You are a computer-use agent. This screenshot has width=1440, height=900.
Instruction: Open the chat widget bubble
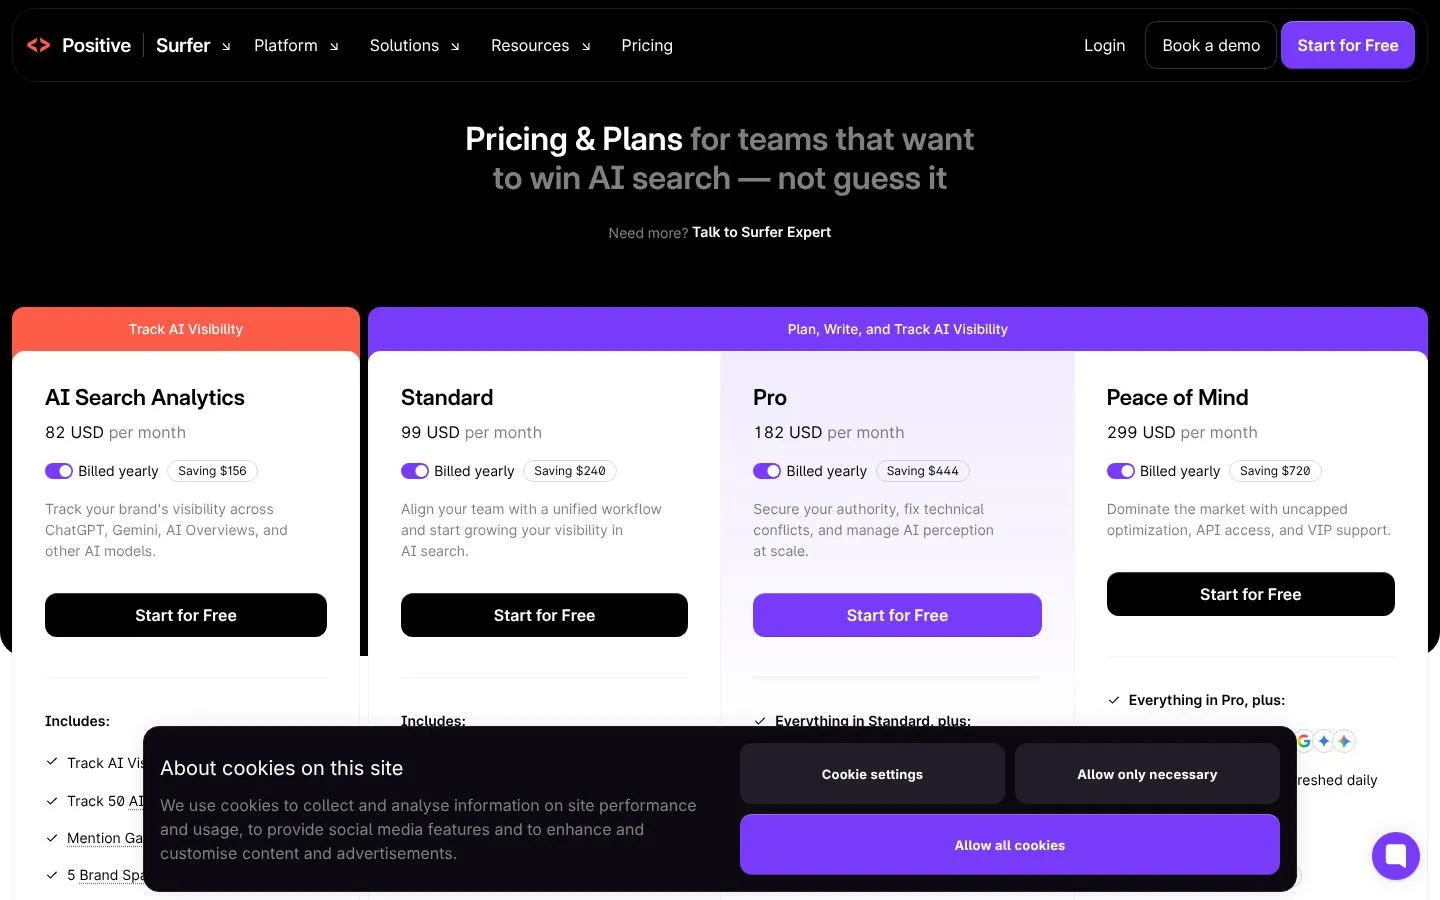[1395, 856]
